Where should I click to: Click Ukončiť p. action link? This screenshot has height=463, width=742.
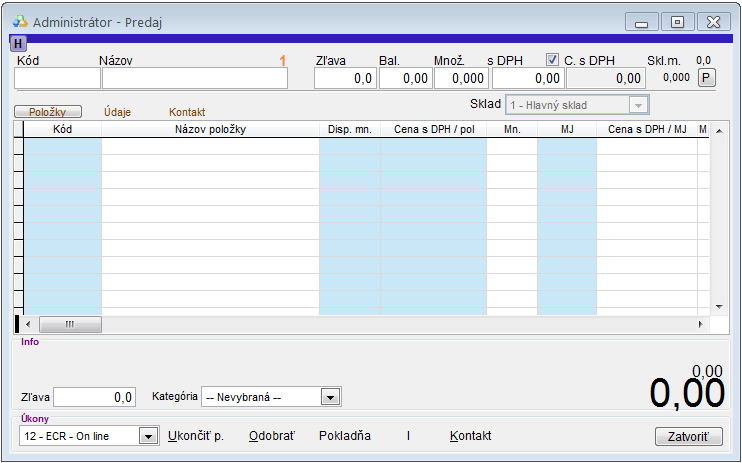click(195, 436)
